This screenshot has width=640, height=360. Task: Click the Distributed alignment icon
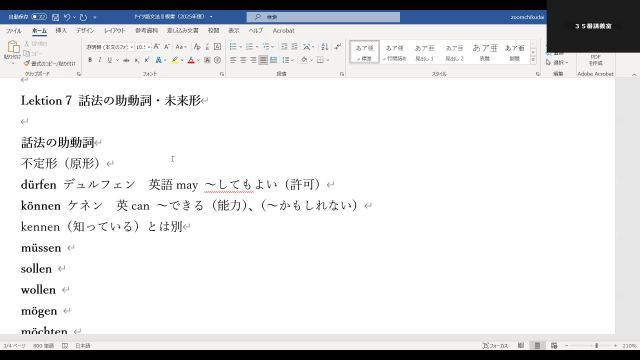(273, 60)
